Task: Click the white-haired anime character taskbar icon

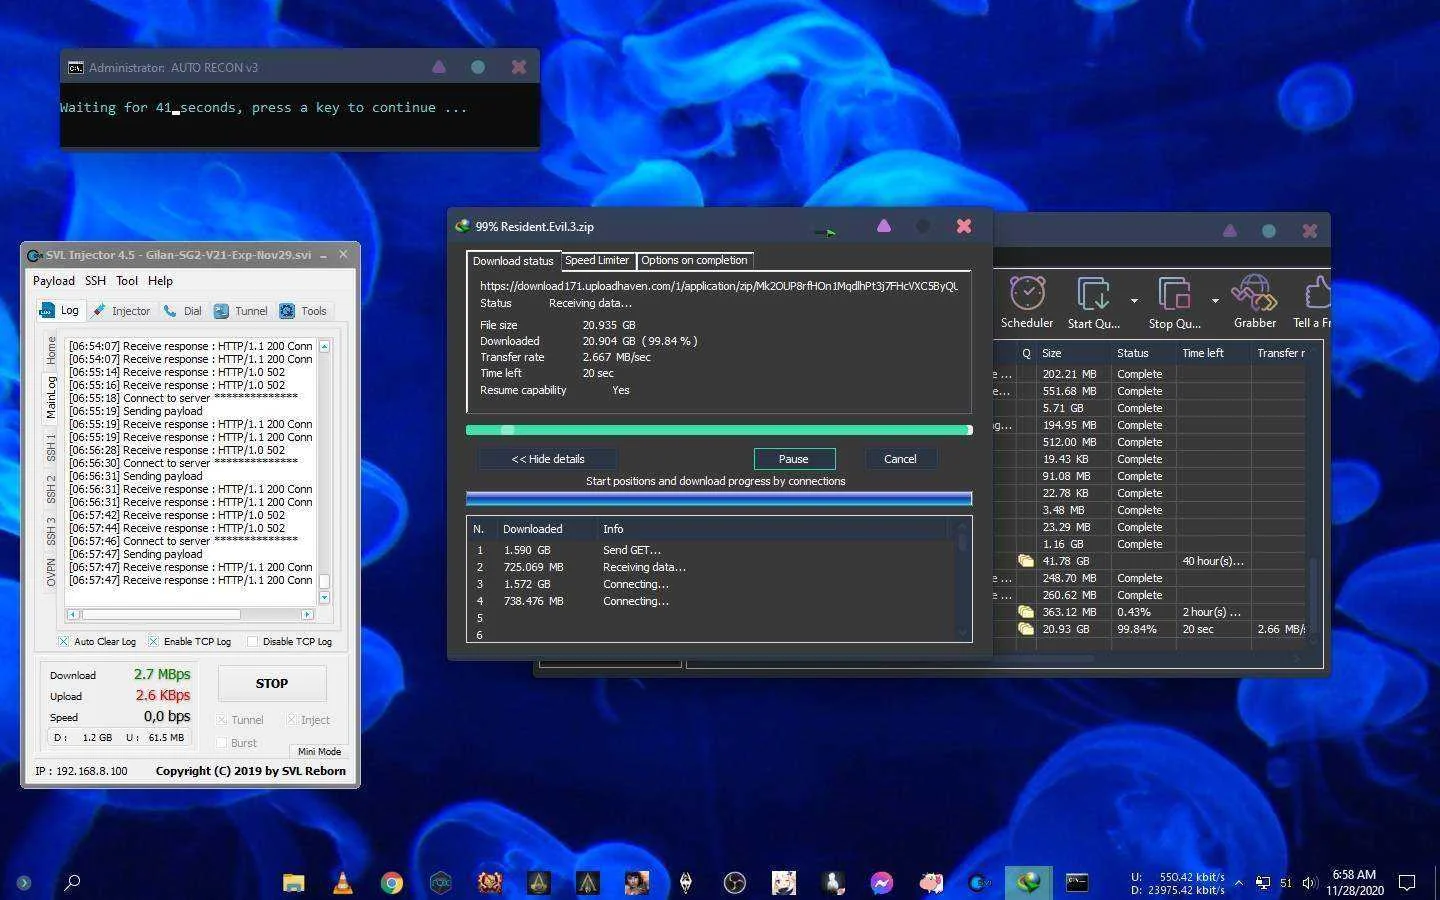Action: tap(783, 882)
